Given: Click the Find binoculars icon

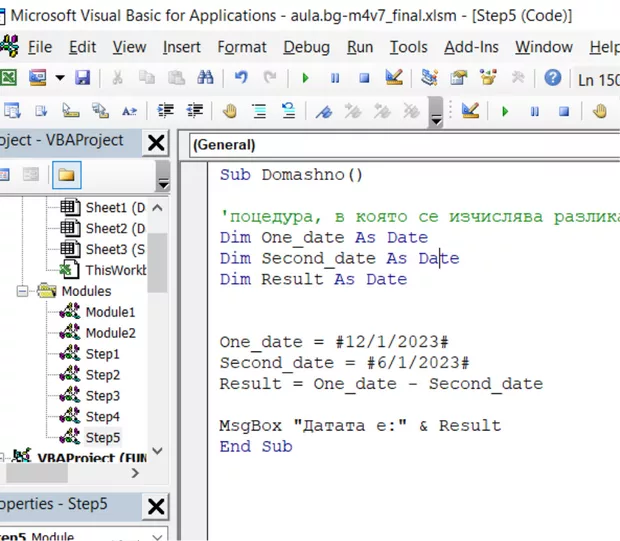Looking at the screenshot, I should click(205, 78).
